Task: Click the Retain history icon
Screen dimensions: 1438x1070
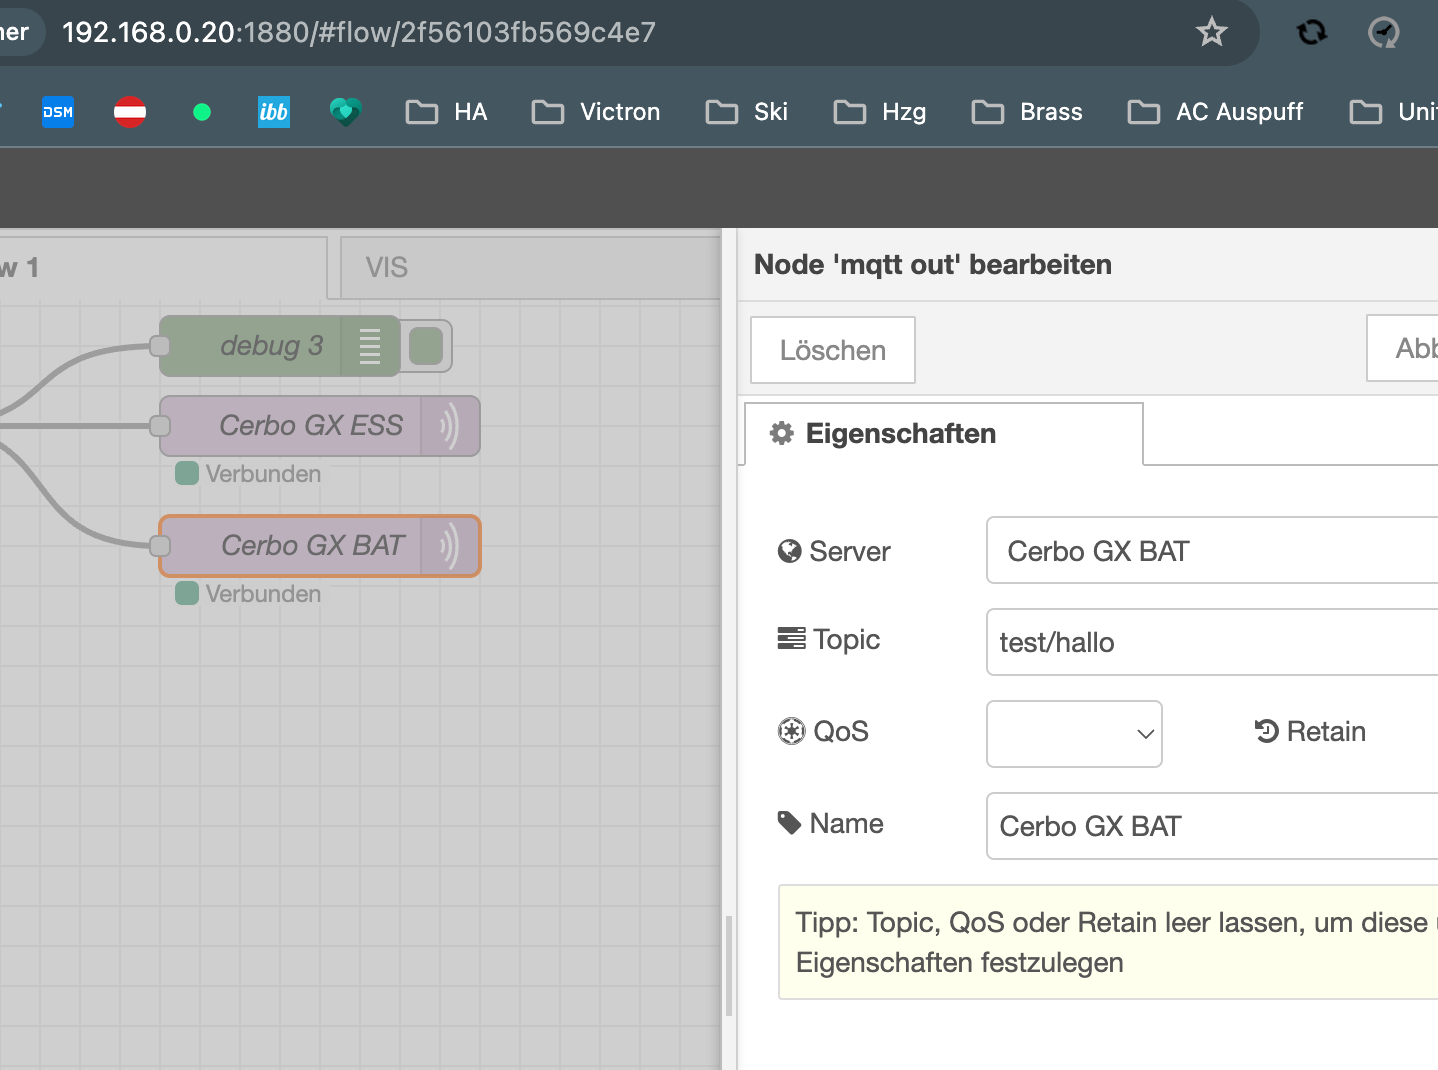Action: 1267,731
